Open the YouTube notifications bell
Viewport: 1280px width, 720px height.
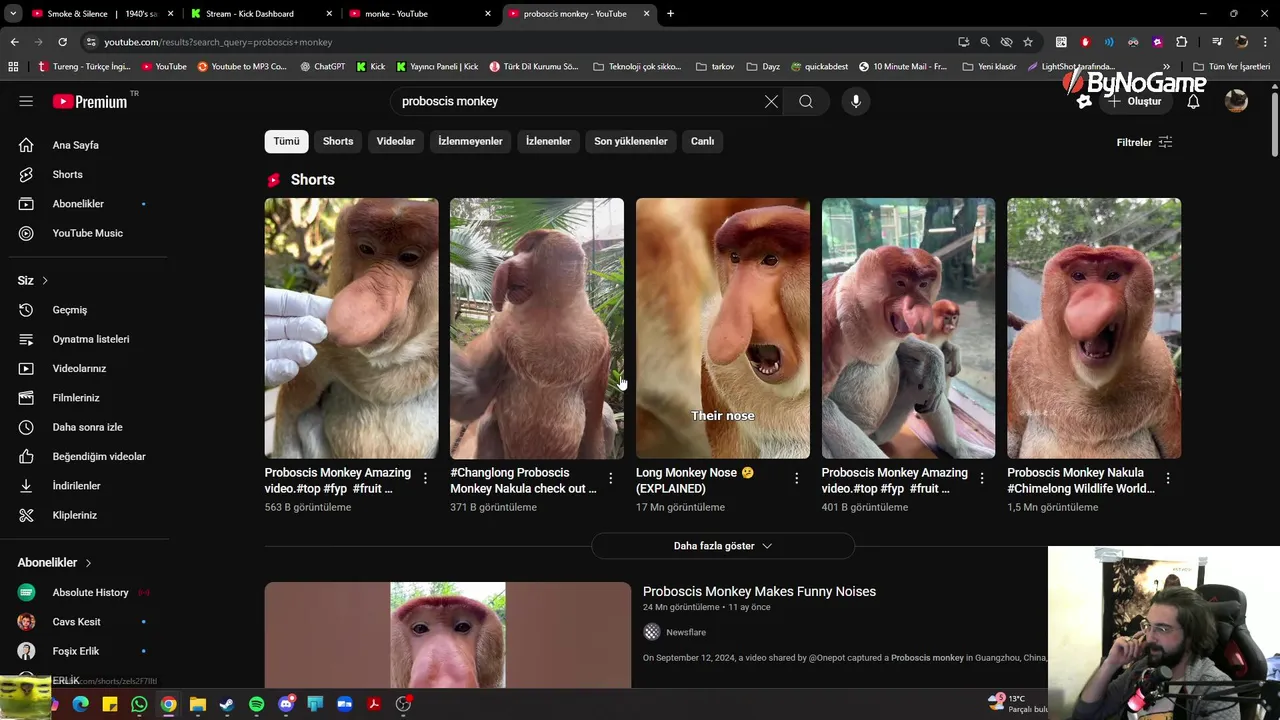pyautogui.click(x=1193, y=101)
